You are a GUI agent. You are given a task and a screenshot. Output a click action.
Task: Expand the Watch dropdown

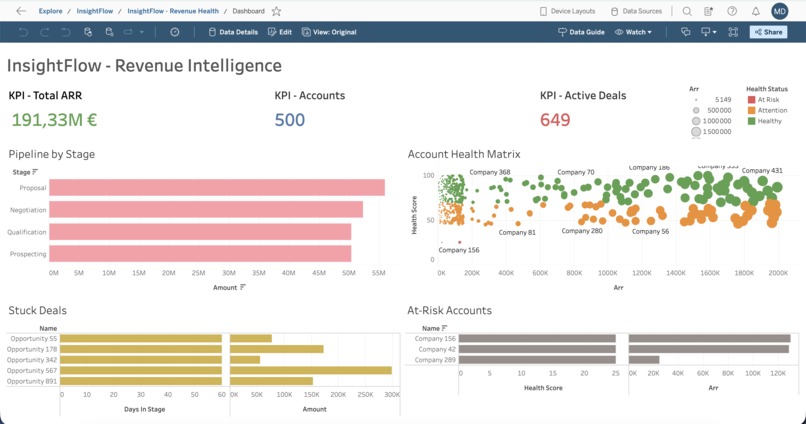633,32
